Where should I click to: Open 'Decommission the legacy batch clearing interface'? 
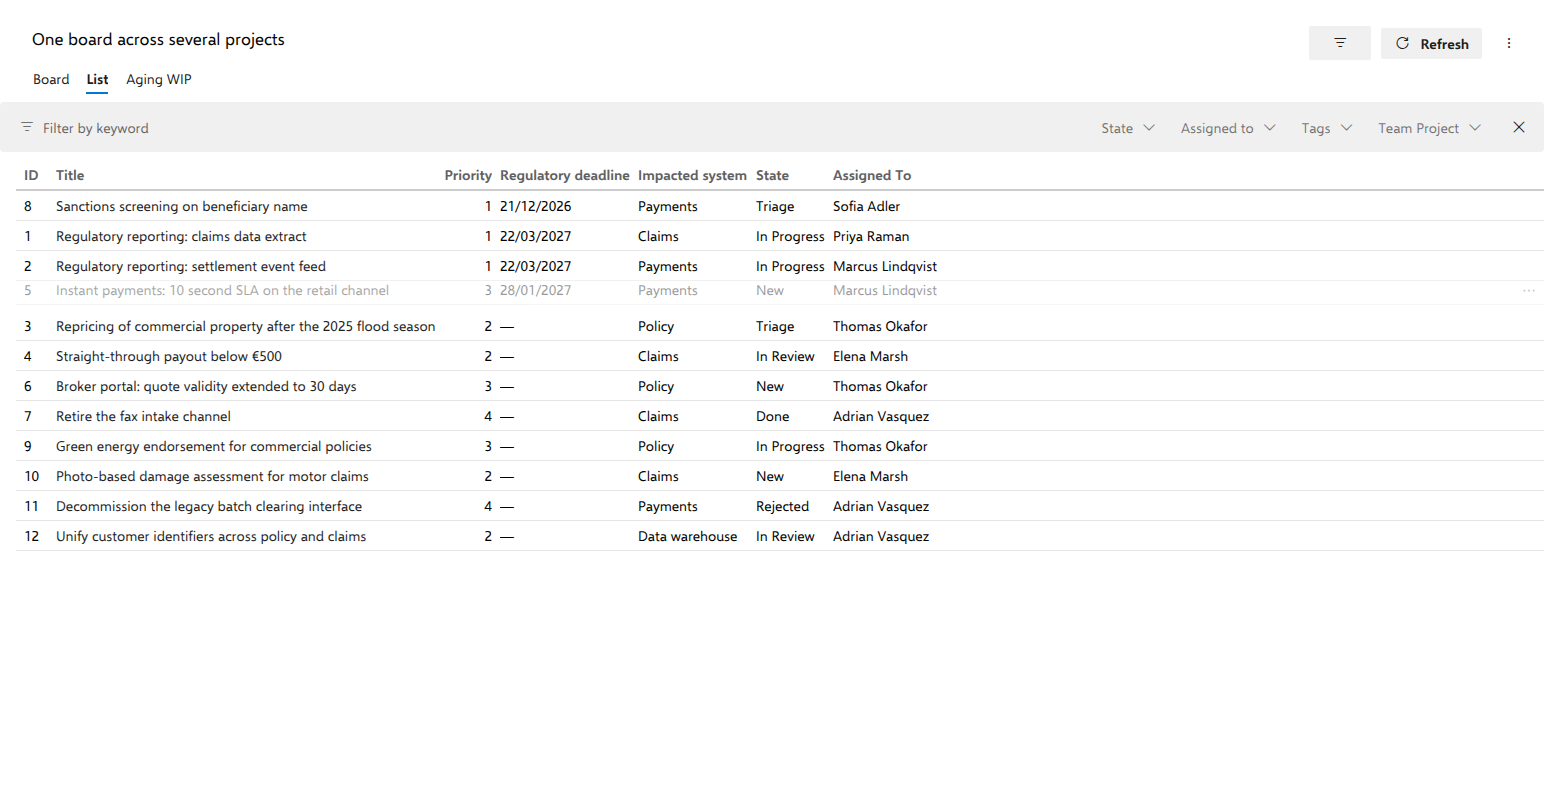[x=209, y=506]
